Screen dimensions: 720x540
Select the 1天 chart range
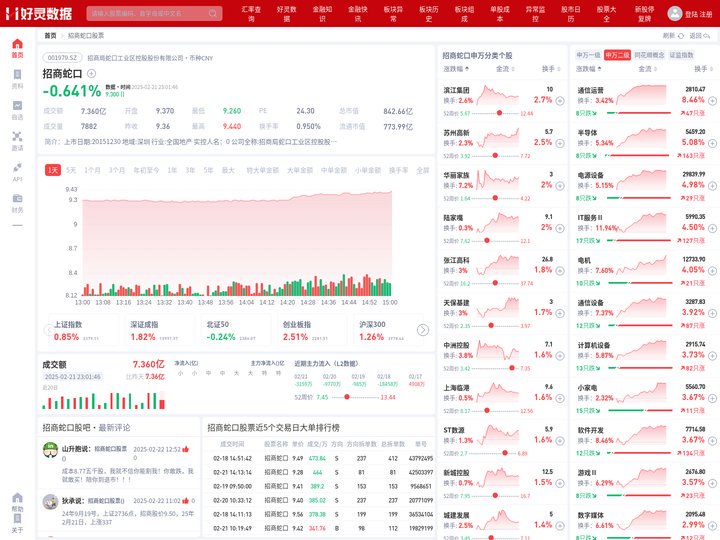(53, 170)
